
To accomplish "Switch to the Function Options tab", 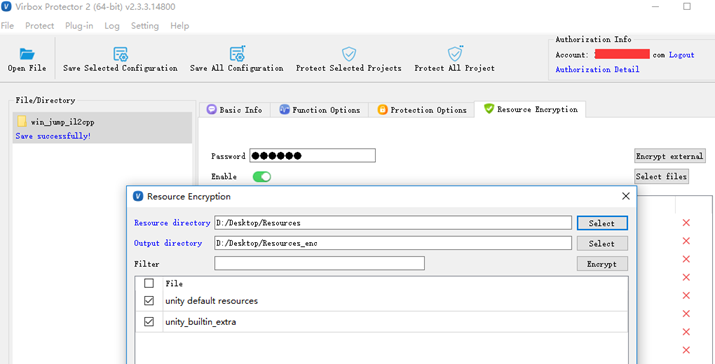I will [x=320, y=110].
